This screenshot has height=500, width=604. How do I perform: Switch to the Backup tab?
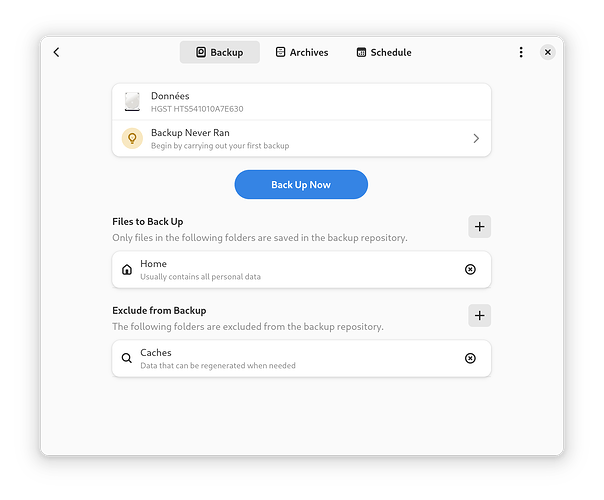[219, 52]
